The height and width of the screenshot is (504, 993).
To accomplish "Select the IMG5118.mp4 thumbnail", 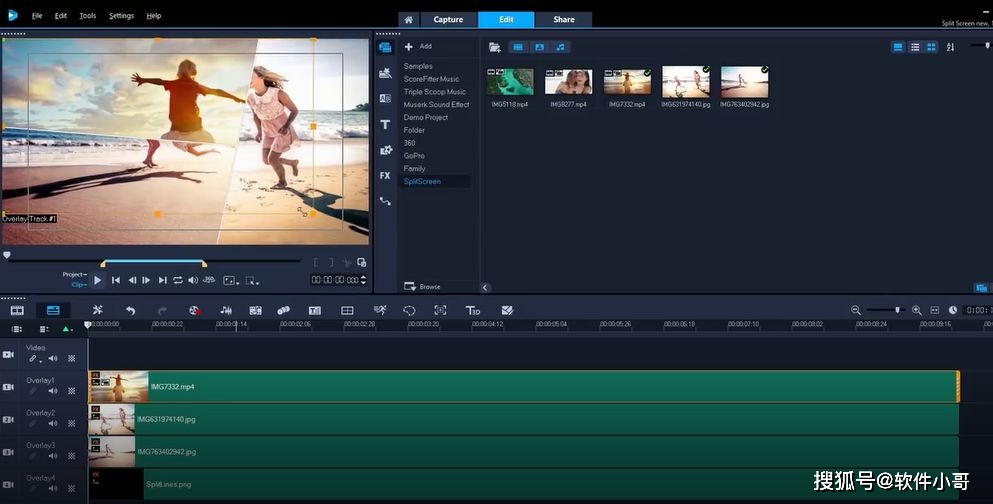I will tap(510, 82).
